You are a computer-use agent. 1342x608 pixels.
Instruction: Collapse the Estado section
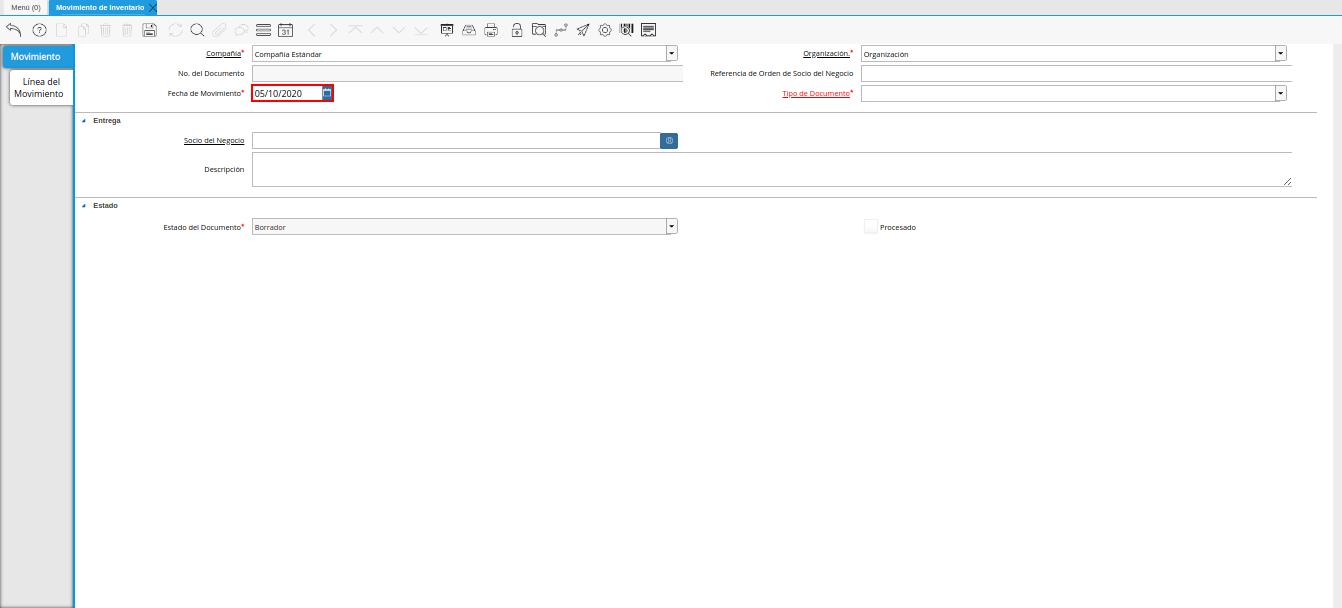[83, 206]
